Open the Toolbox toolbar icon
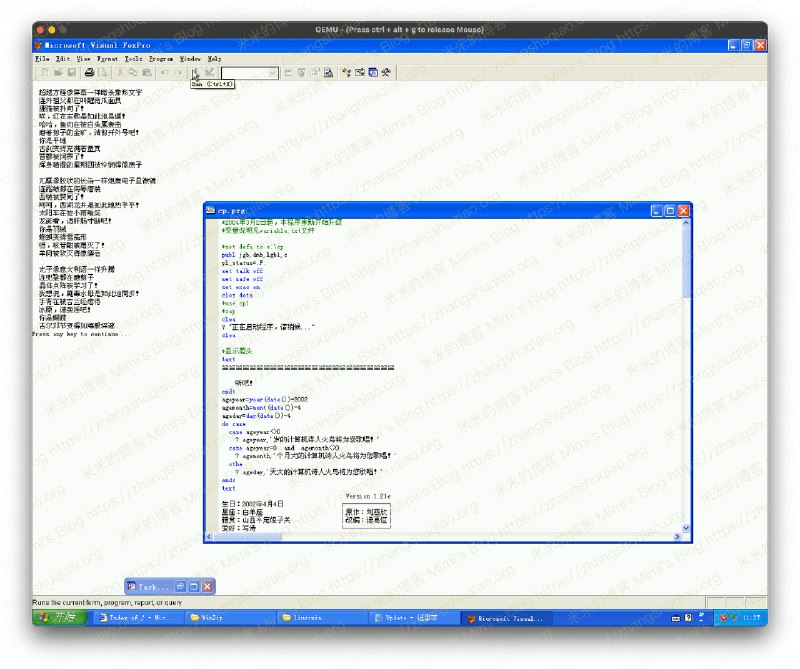The image size is (800, 669). pyautogui.click(x=386, y=72)
